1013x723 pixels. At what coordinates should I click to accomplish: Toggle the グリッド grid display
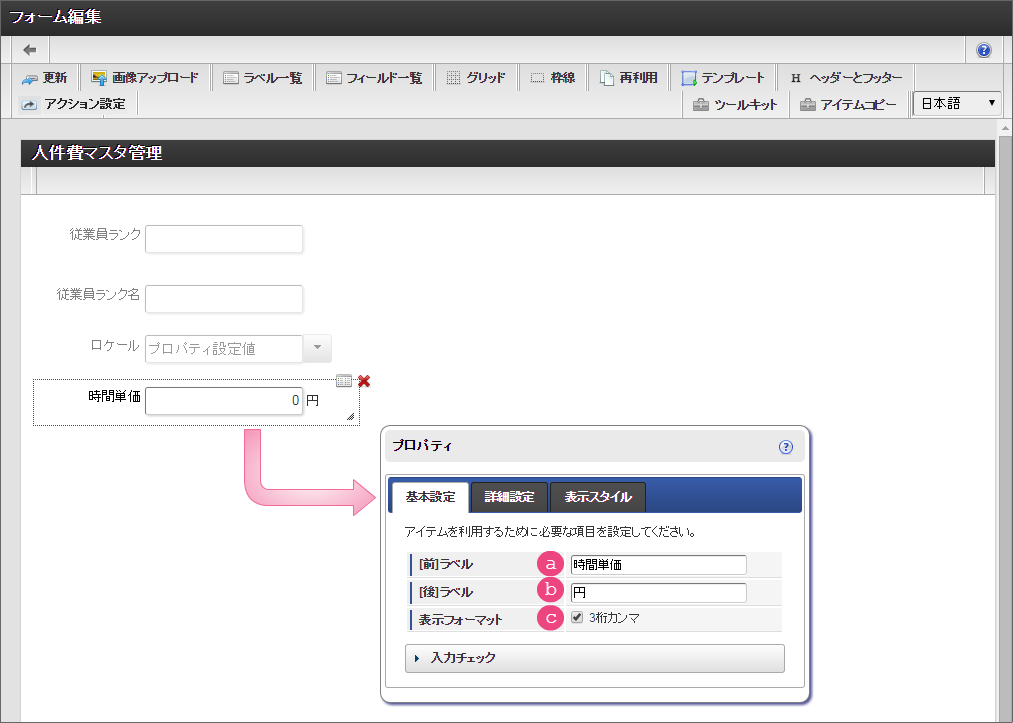pyautogui.click(x=476, y=78)
